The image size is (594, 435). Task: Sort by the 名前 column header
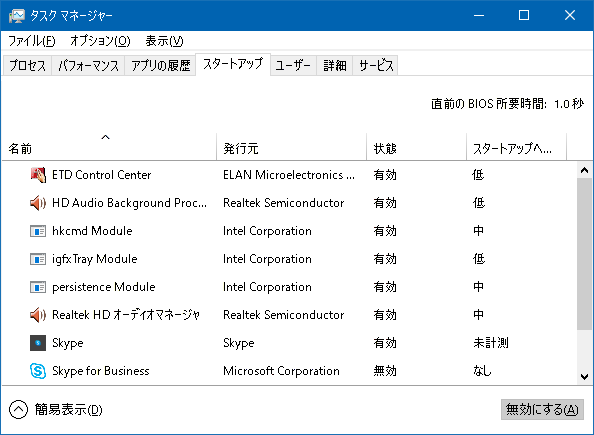109,147
